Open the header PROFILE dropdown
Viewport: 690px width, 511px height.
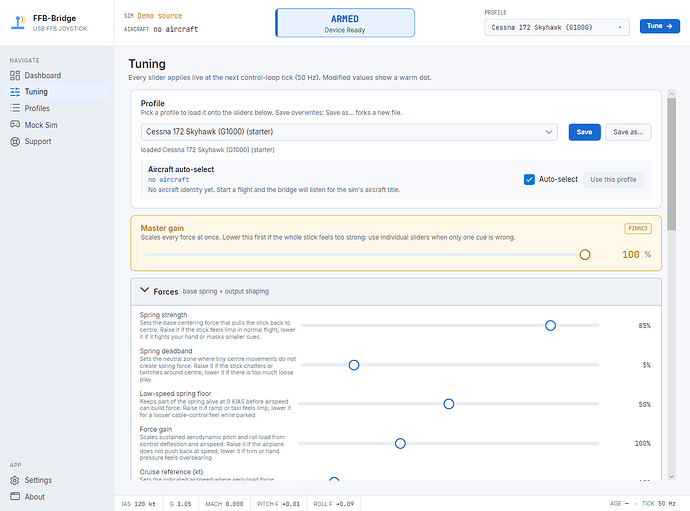pyautogui.click(x=557, y=27)
